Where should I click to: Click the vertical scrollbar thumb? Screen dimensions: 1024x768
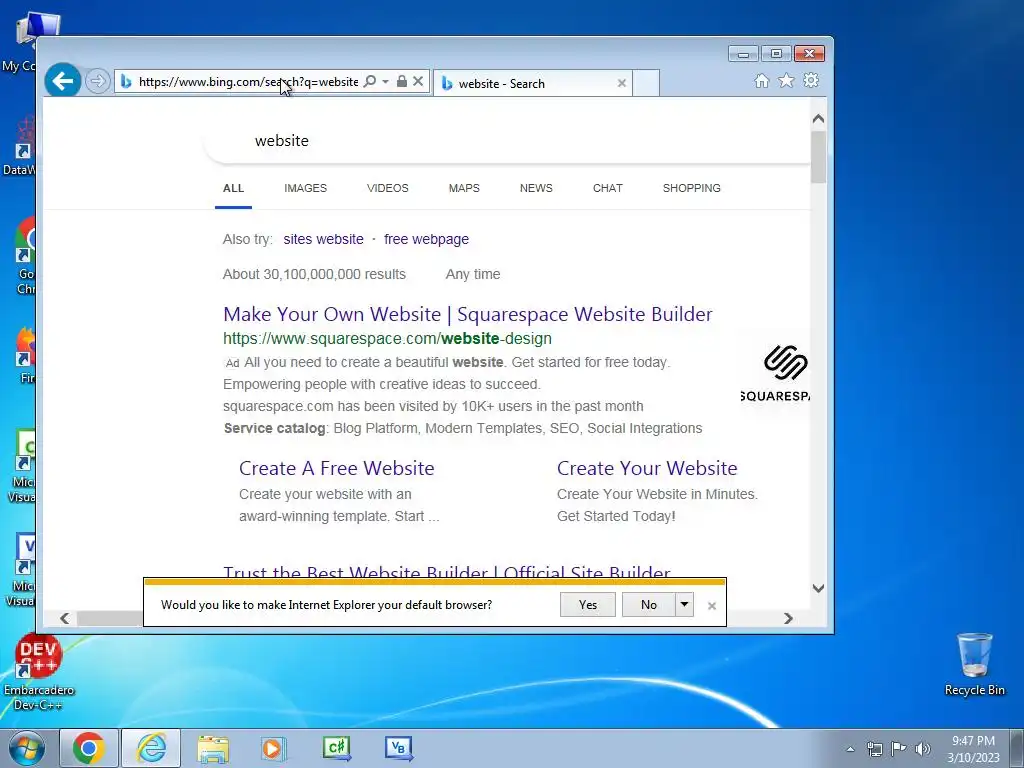(818, 157)
